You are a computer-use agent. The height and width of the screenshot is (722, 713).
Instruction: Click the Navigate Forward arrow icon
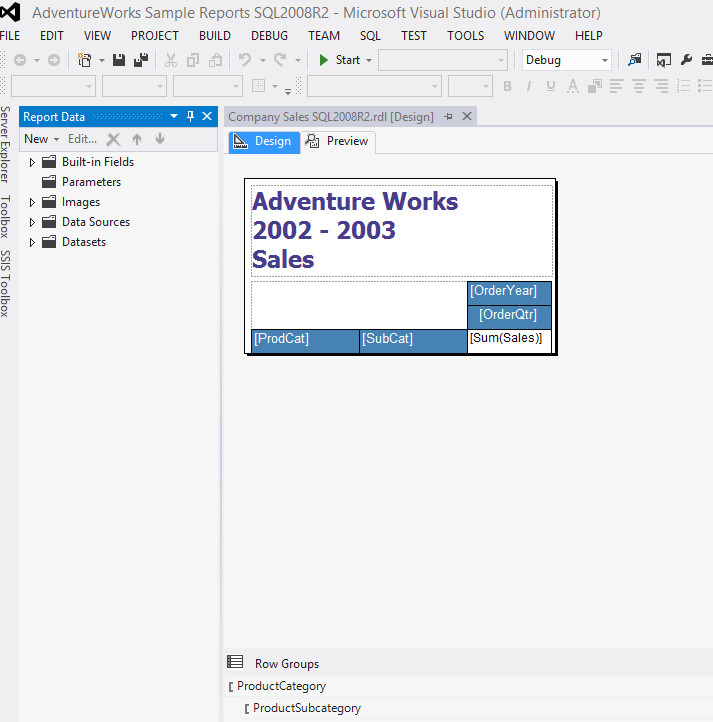pos(54,60)
